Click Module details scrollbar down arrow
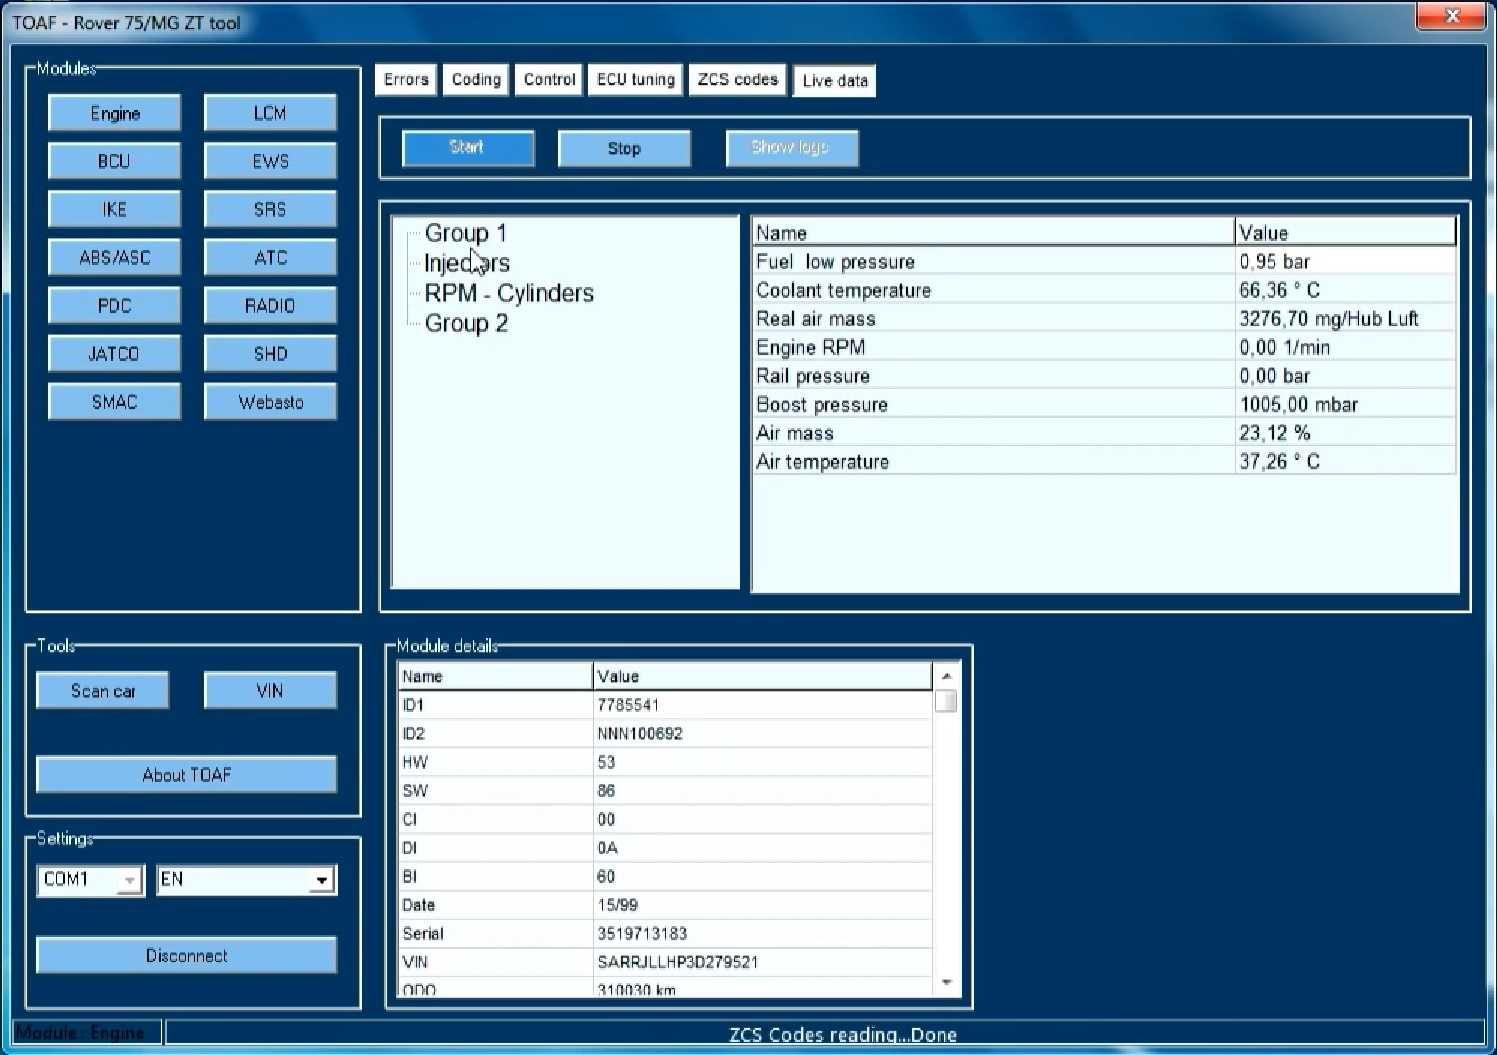 (x=946, y=984)
